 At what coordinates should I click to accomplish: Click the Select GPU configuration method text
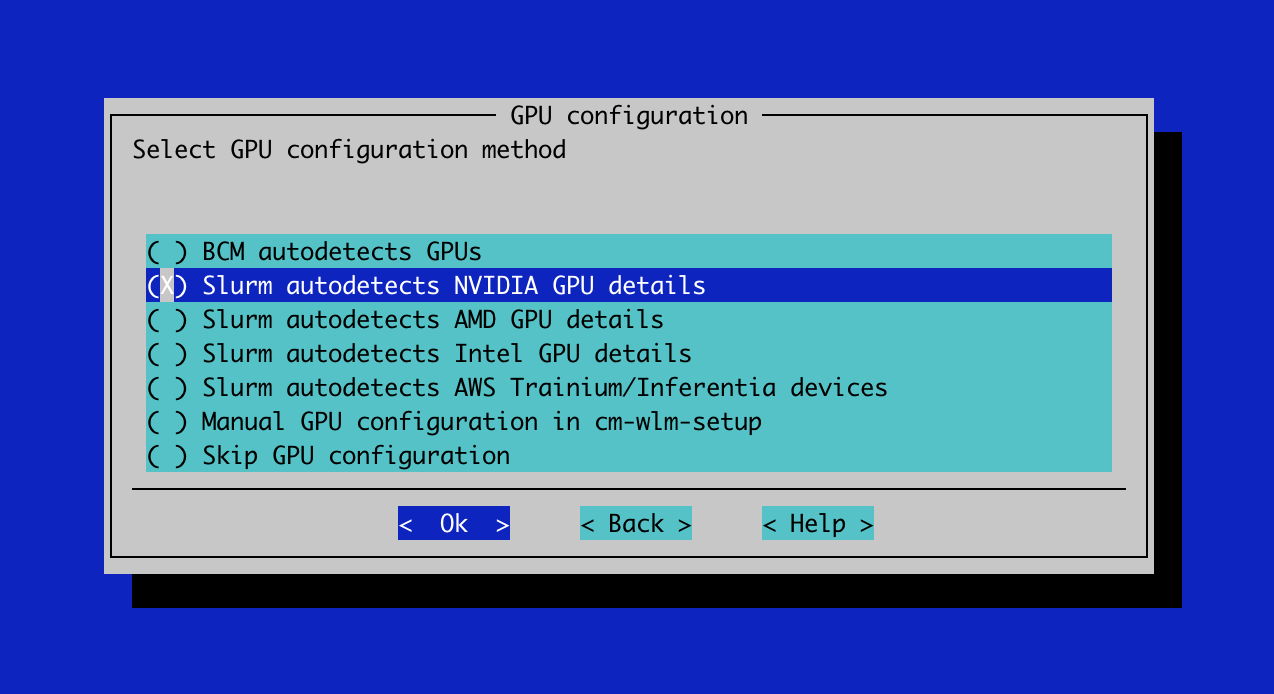point(349,150)
